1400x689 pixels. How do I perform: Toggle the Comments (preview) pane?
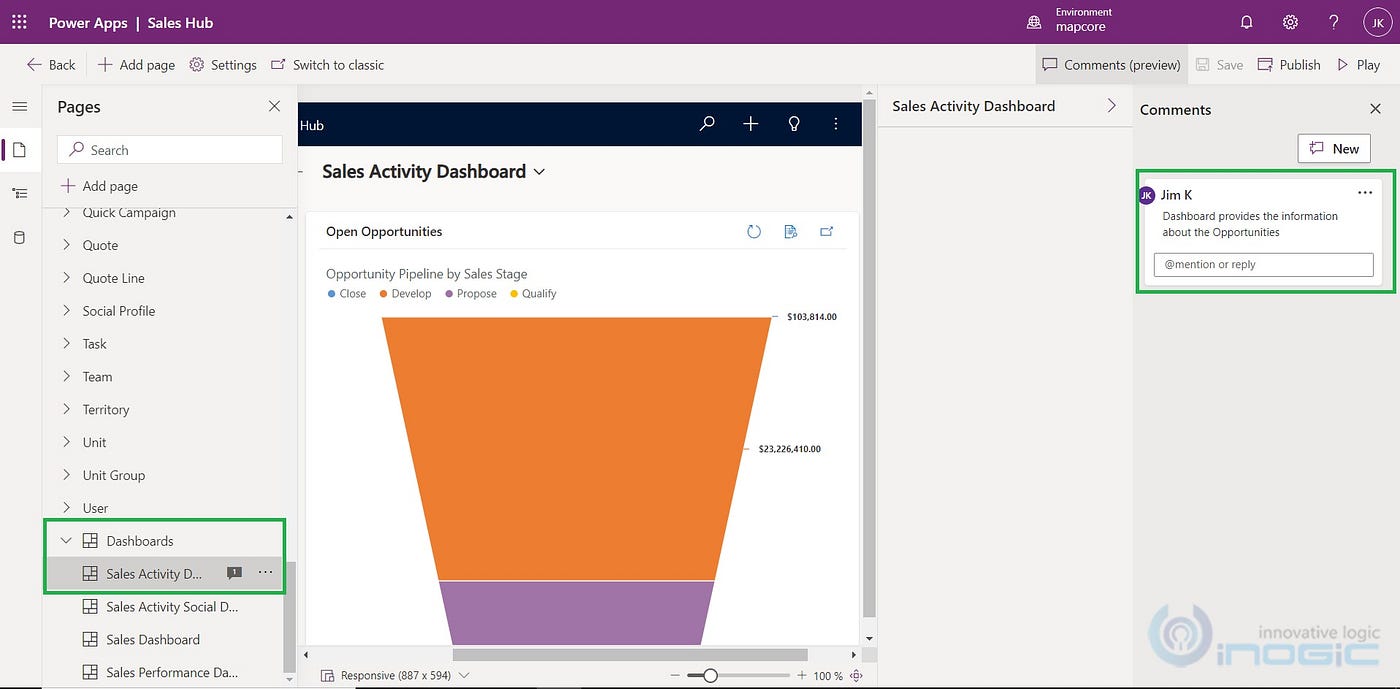(1111, 65)
